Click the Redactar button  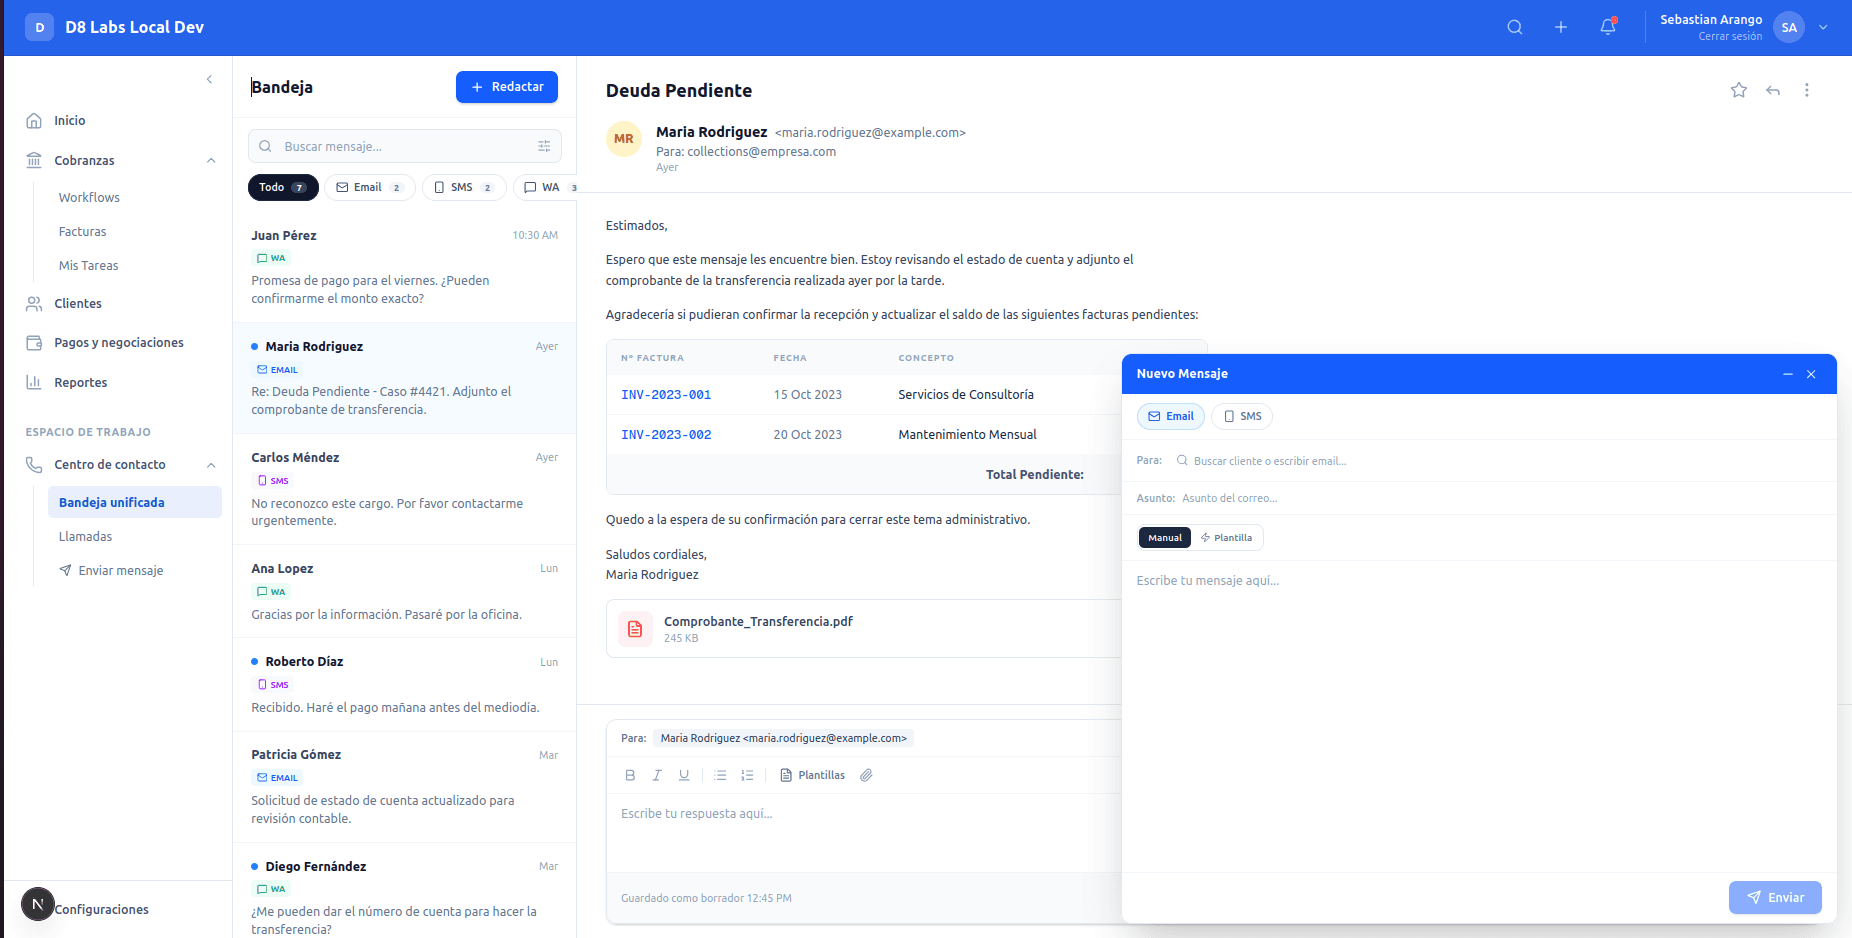pos(507,87)
